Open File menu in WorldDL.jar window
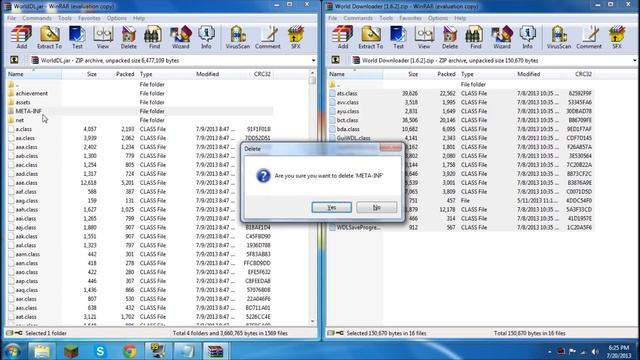Screen dimensions: 640x360 tap(11, 18)
